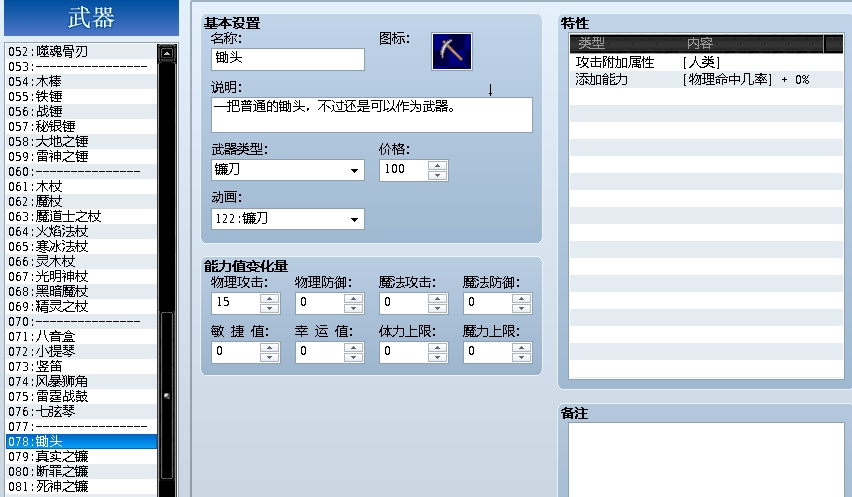Select weapon 071:八音盒
The height and width of the screenshot is (497, 852).
point(82,336)
